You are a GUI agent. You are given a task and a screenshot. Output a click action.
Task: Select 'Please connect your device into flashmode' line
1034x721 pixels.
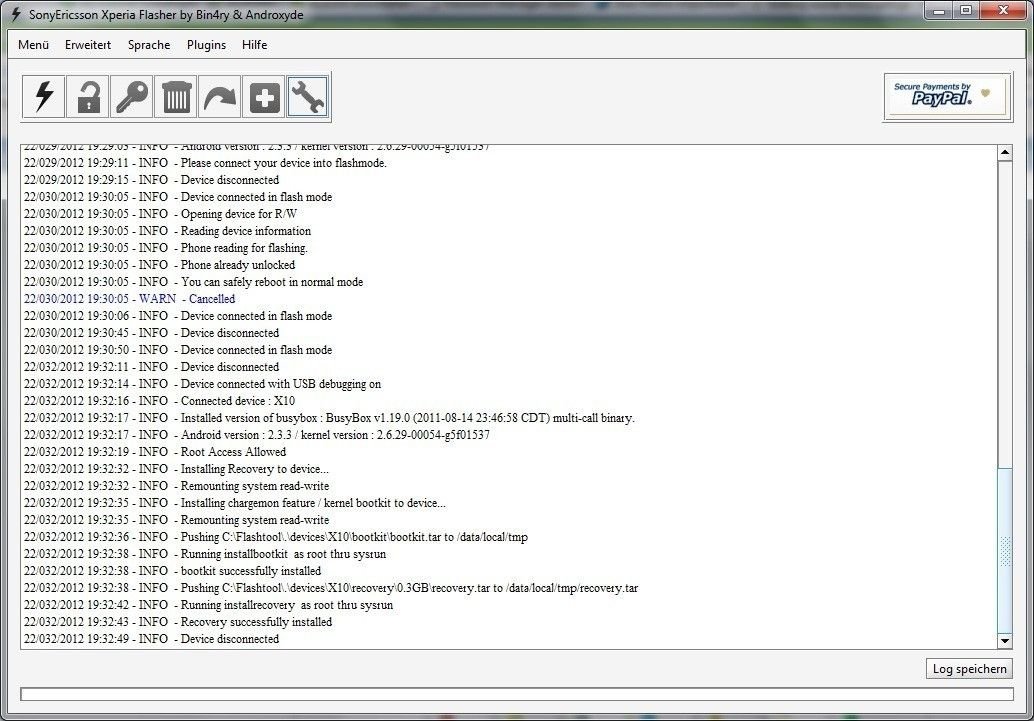coord(205,163)
